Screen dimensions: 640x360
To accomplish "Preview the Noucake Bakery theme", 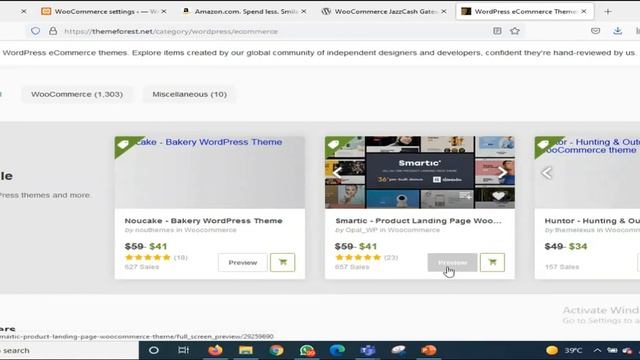I will coord(243,262).
